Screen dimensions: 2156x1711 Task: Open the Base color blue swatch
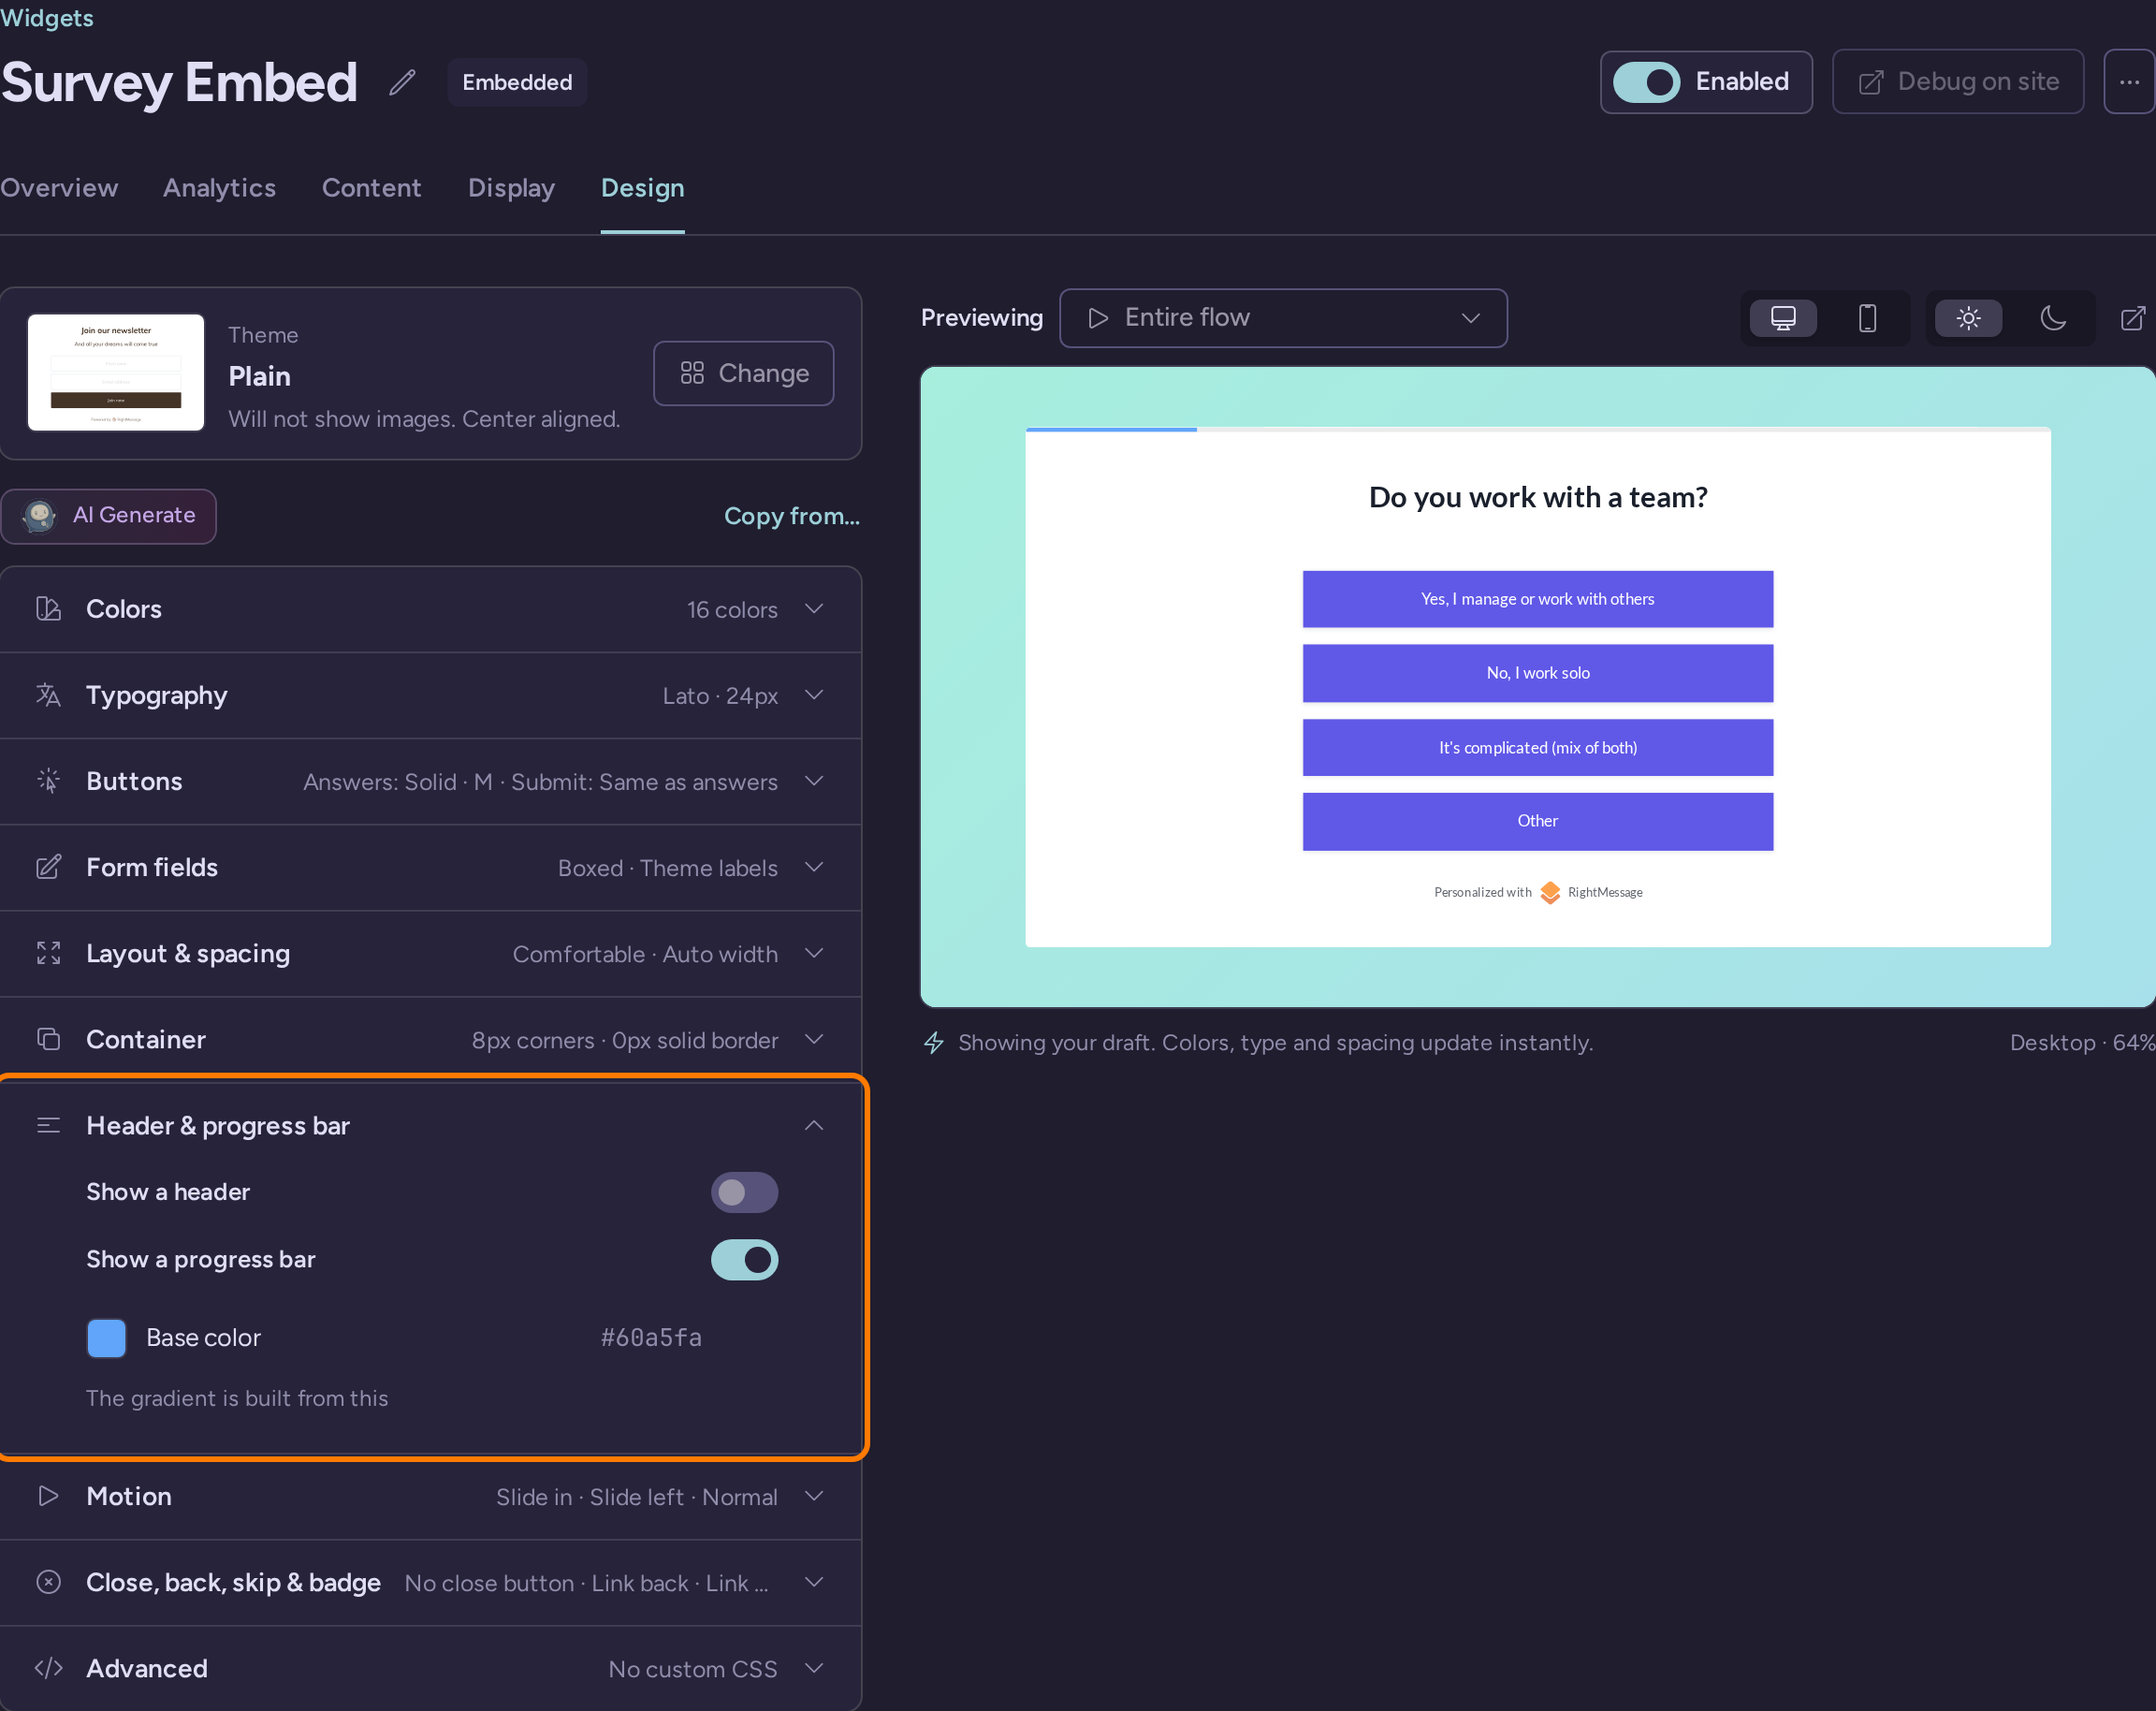[106, 1338]
